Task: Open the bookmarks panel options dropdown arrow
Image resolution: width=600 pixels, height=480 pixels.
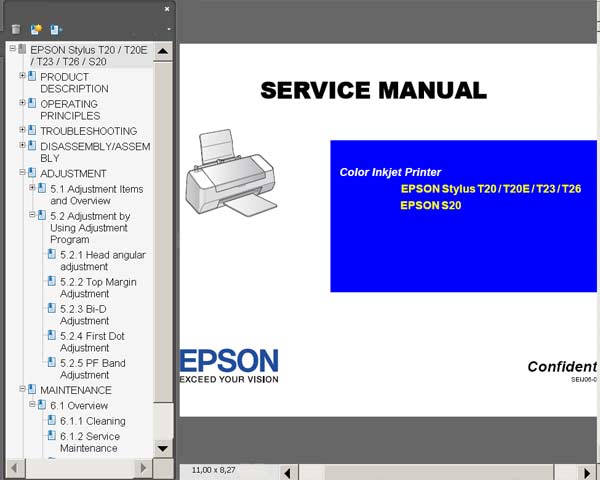Action: point(169,29)
